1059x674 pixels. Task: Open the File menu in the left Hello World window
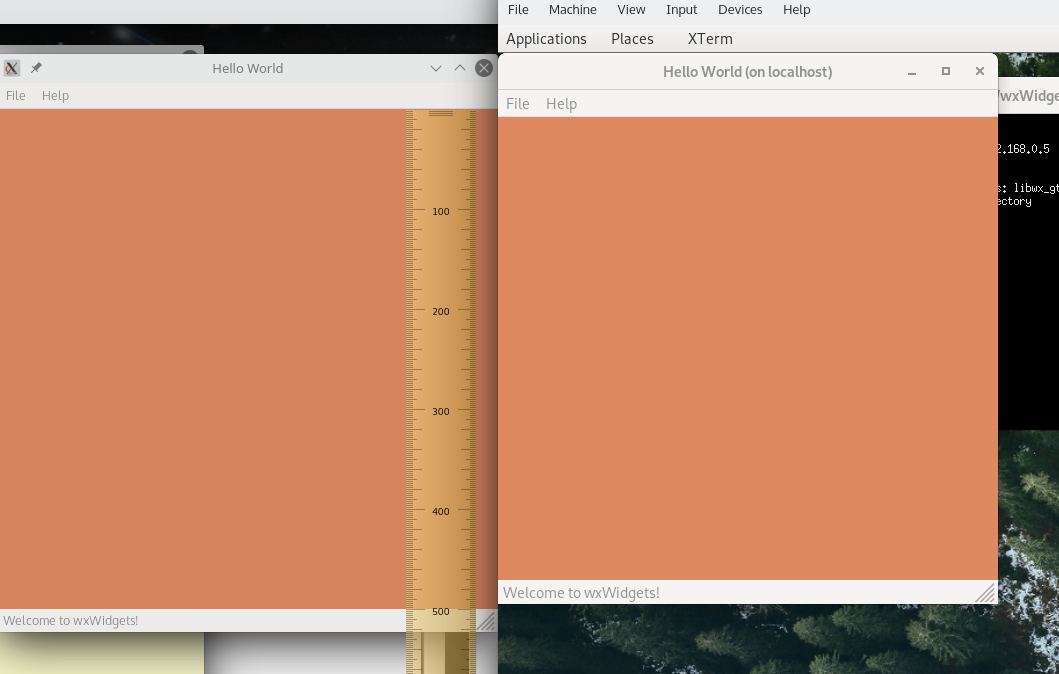[x=15, y=95]
